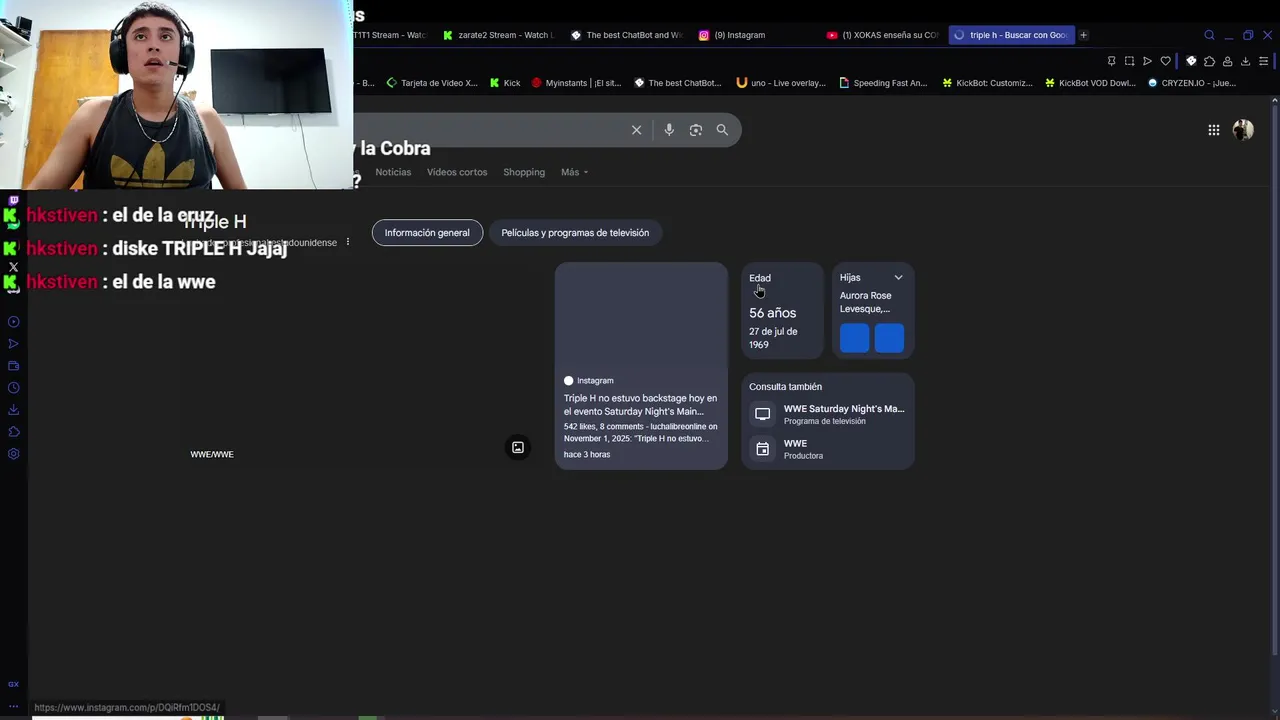This screenshot has height=720, width=1280.
Task: Open the uno - Live overlay bookmark
Action: coord(781,83)
